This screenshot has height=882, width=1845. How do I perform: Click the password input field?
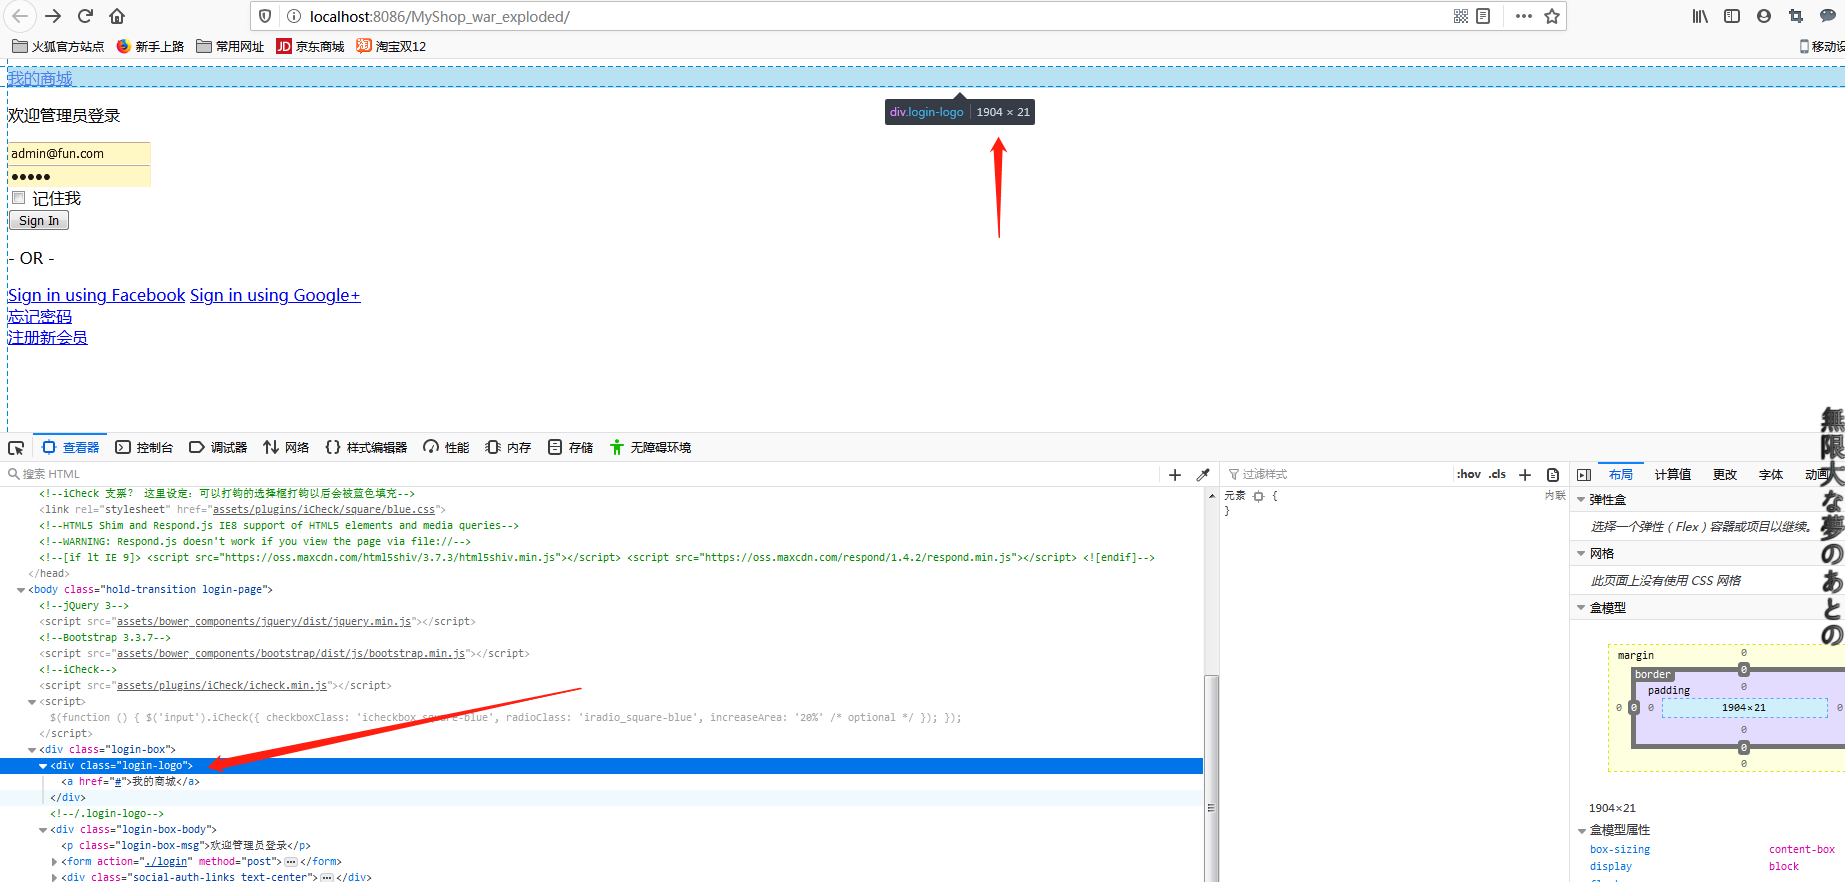79,176
